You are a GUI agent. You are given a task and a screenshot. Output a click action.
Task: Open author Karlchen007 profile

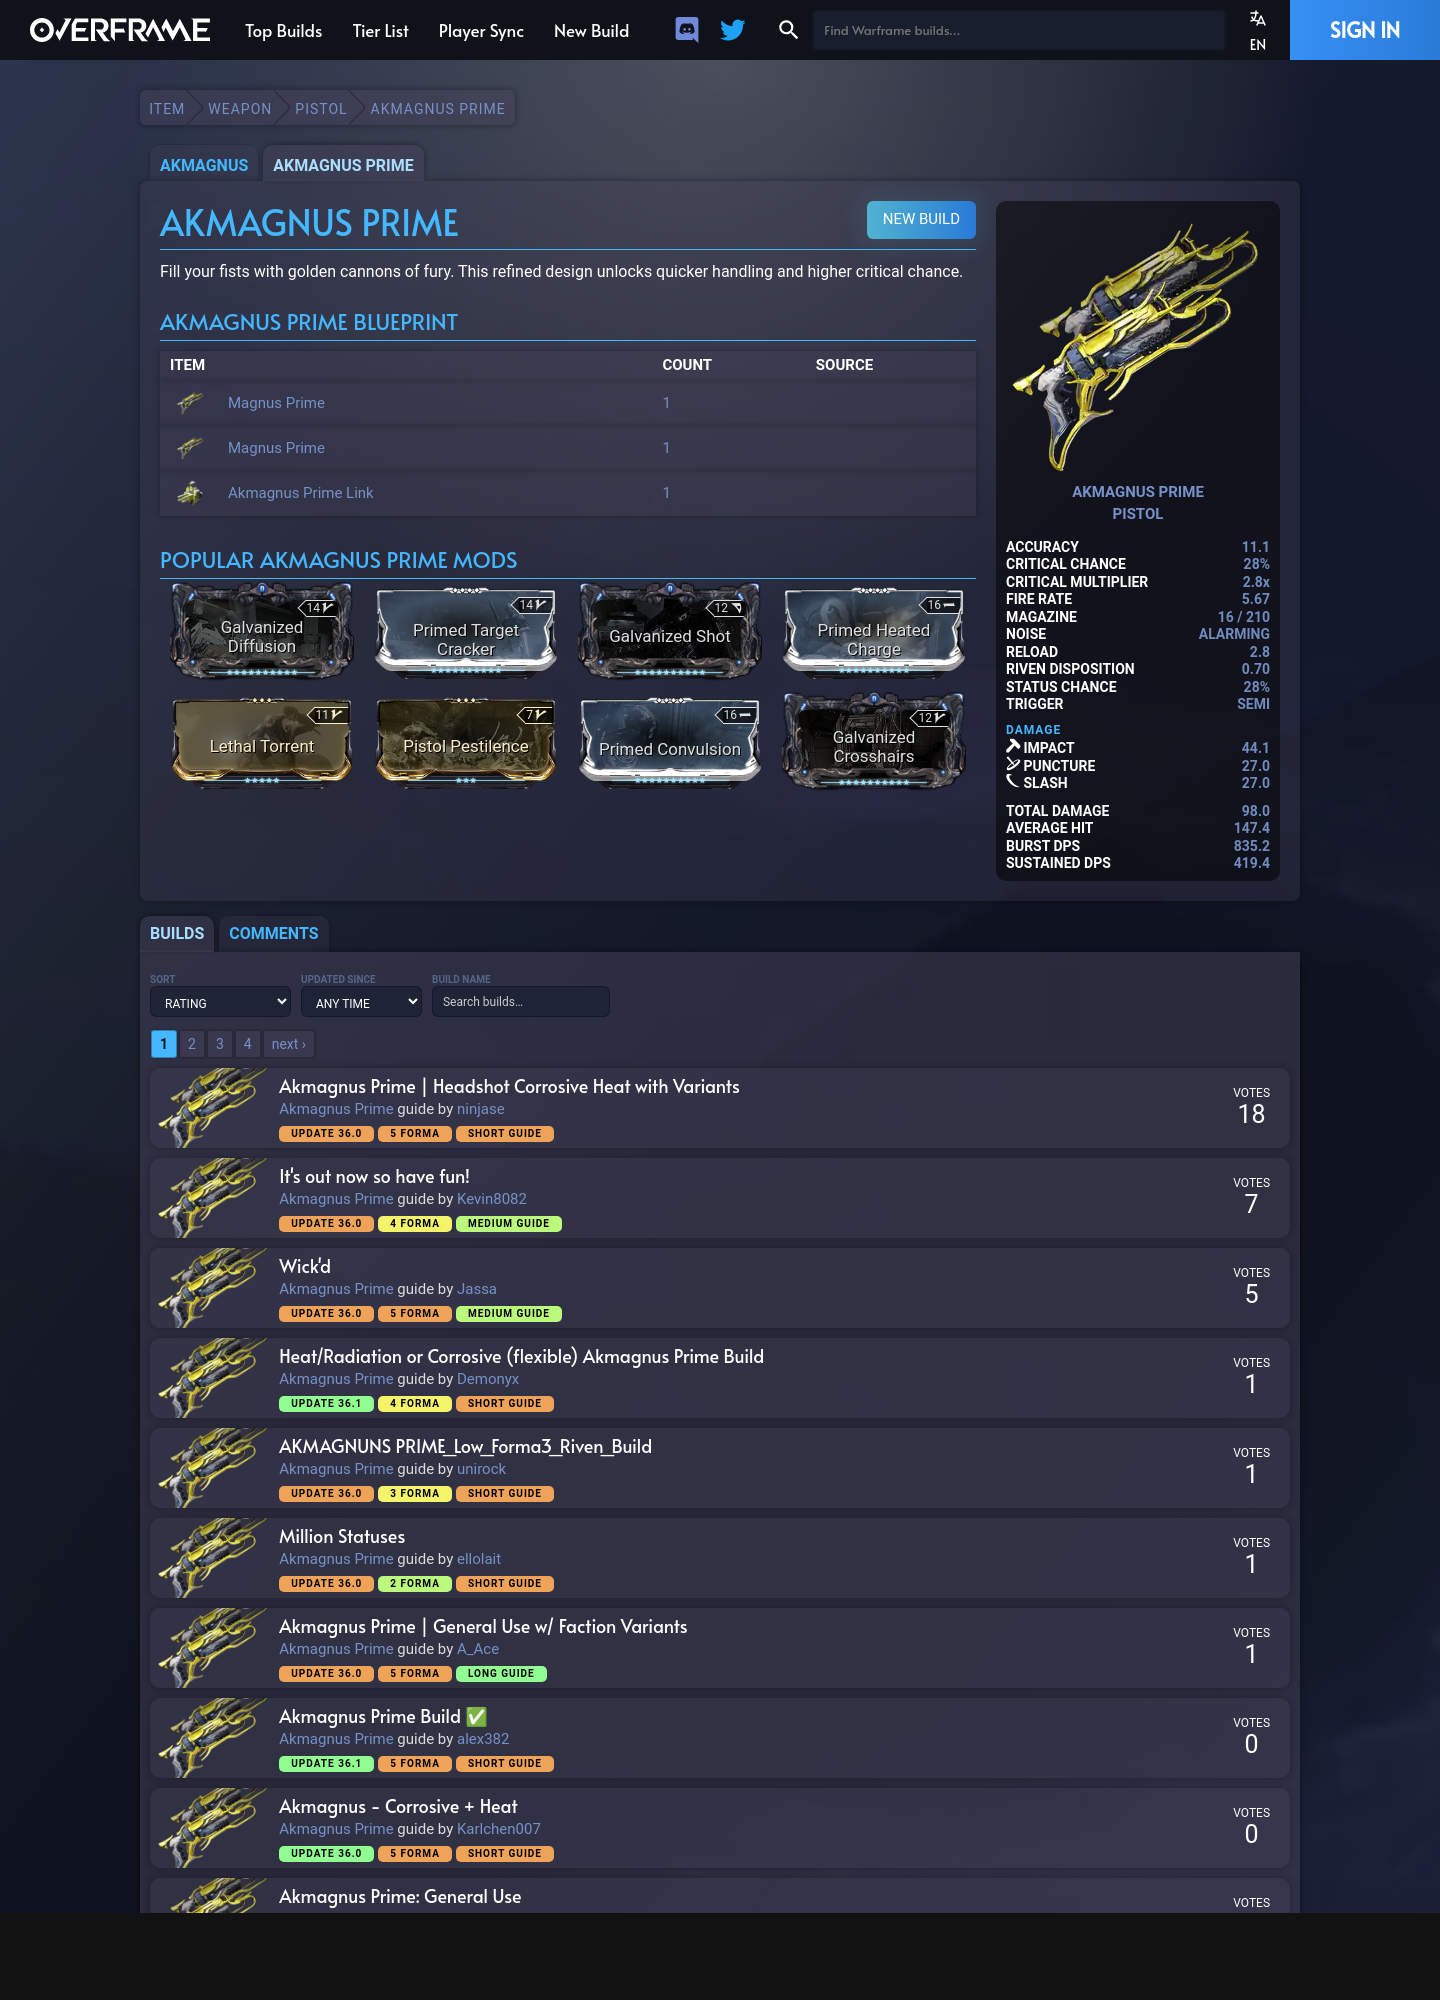pyautogui.click(x=498, y=1829)
